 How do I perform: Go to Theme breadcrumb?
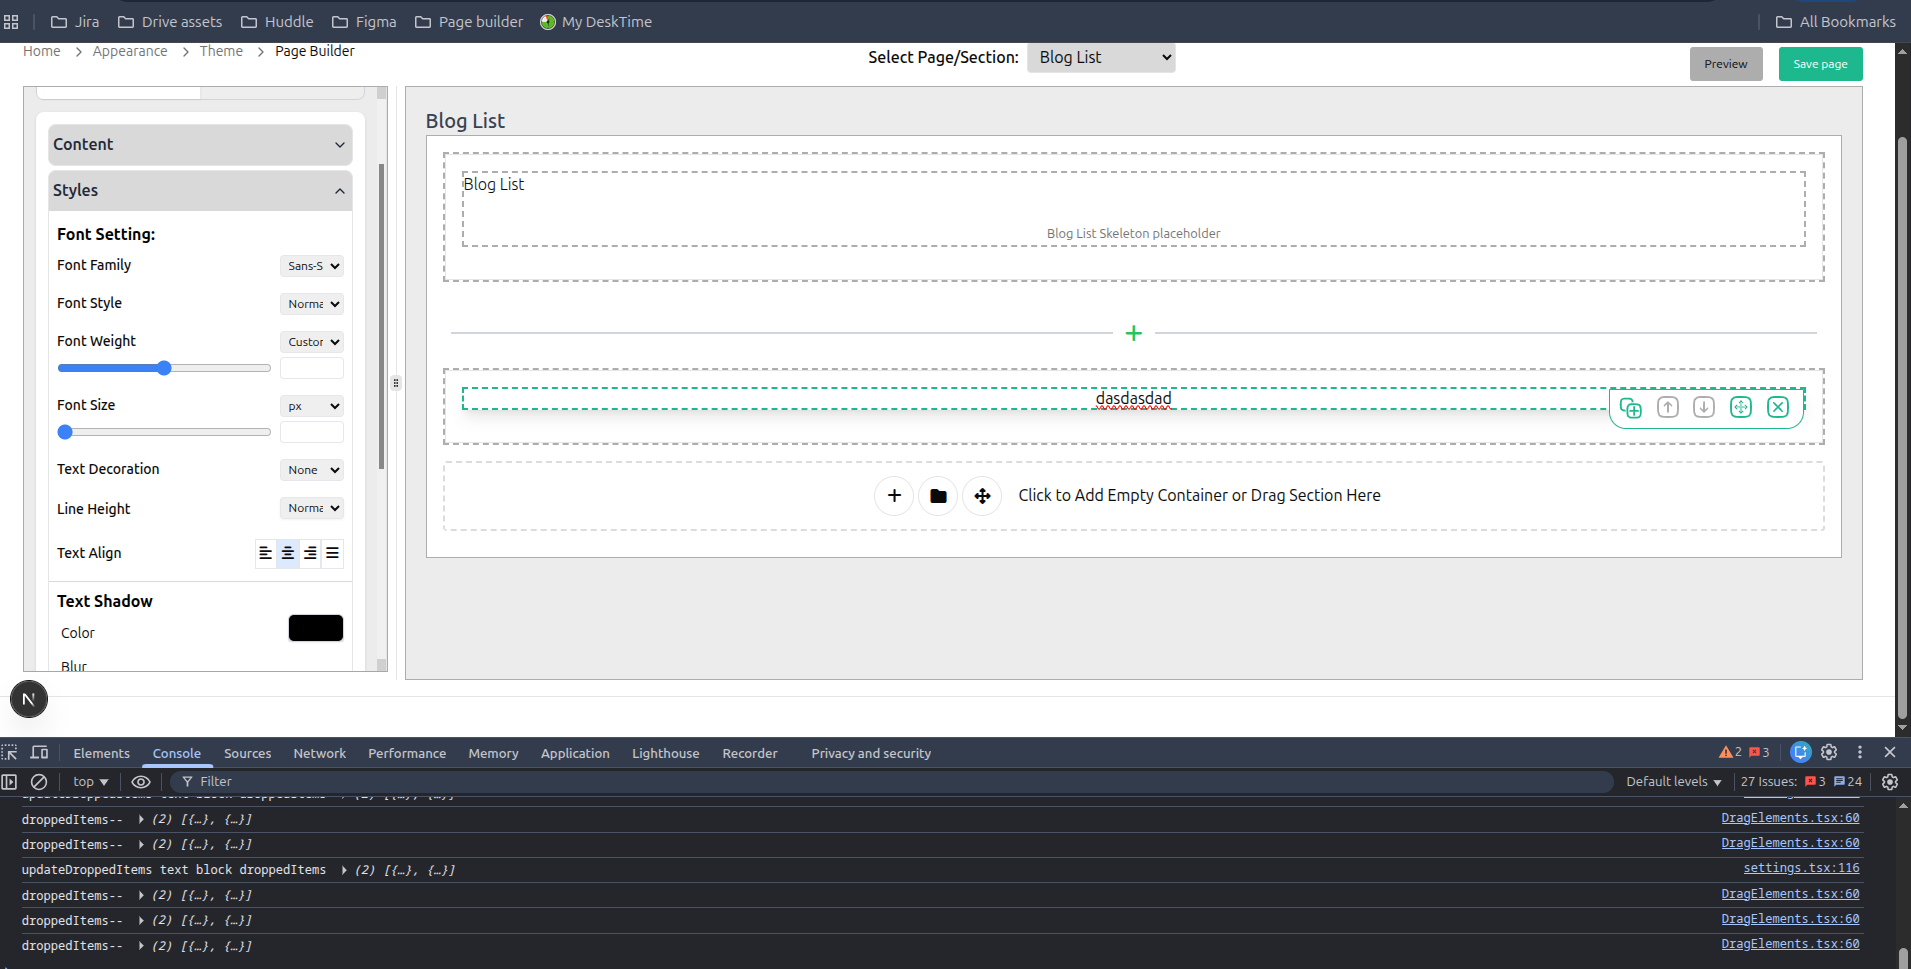[221, 51]
